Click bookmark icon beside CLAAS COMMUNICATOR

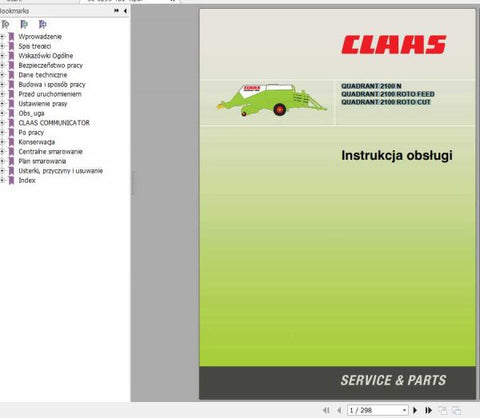[x=11, y=123]
